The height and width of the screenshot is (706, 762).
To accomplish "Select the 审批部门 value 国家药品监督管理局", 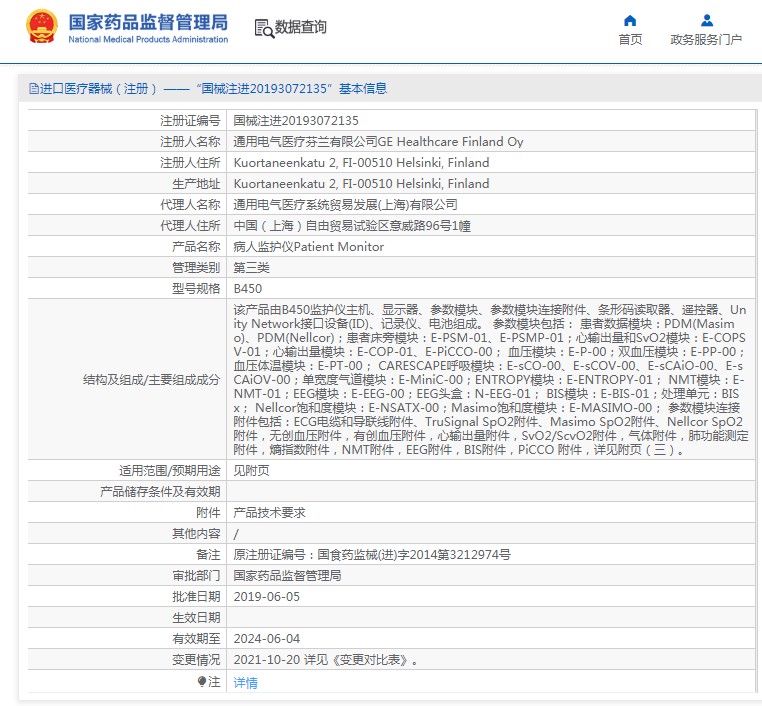I will [287, 576].
